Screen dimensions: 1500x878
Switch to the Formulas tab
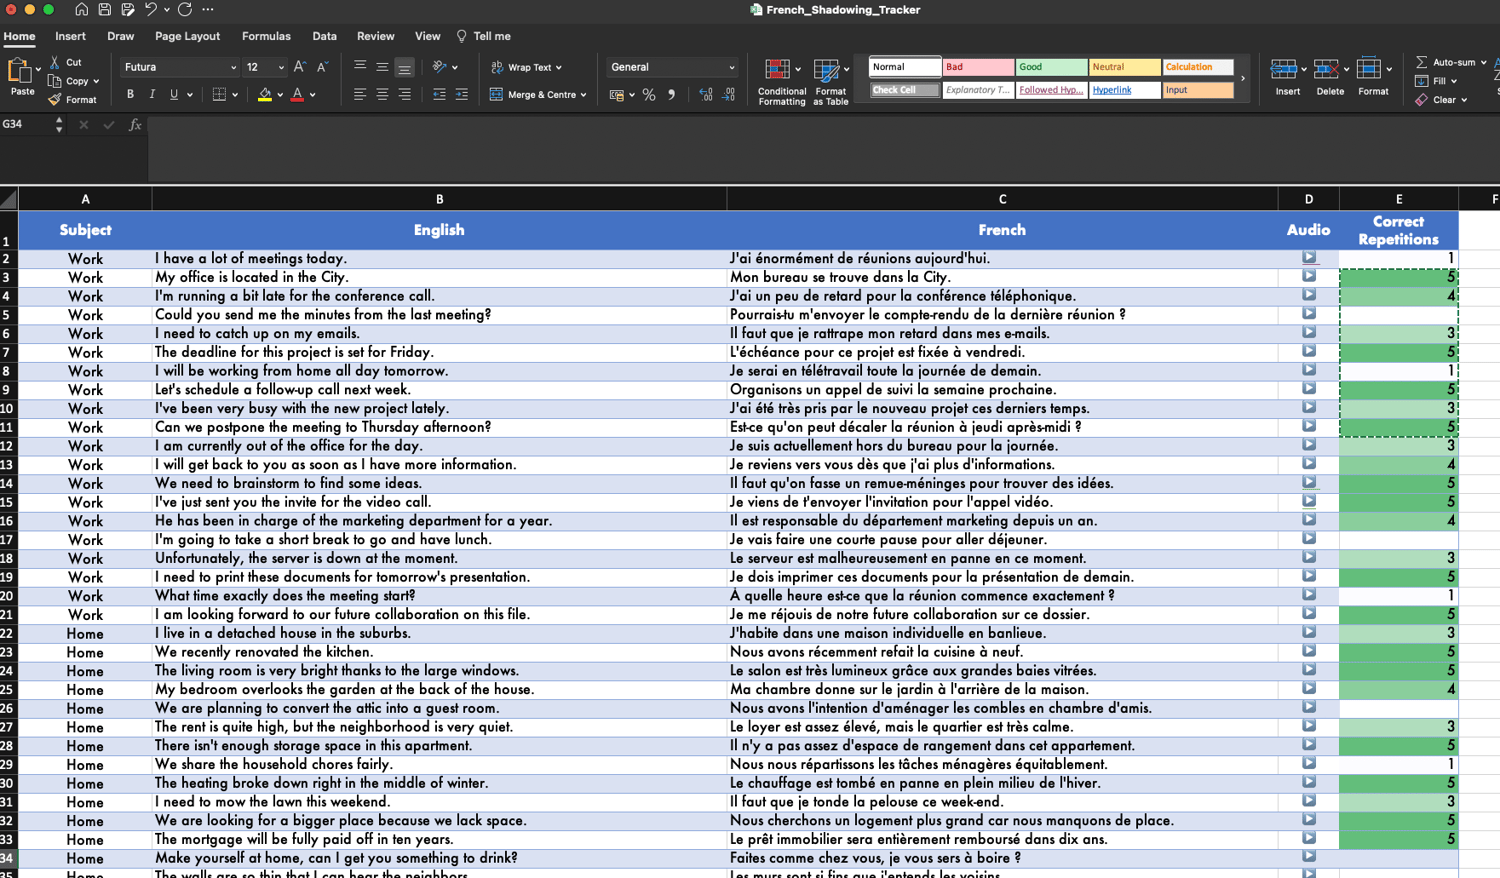coord(266,36)
